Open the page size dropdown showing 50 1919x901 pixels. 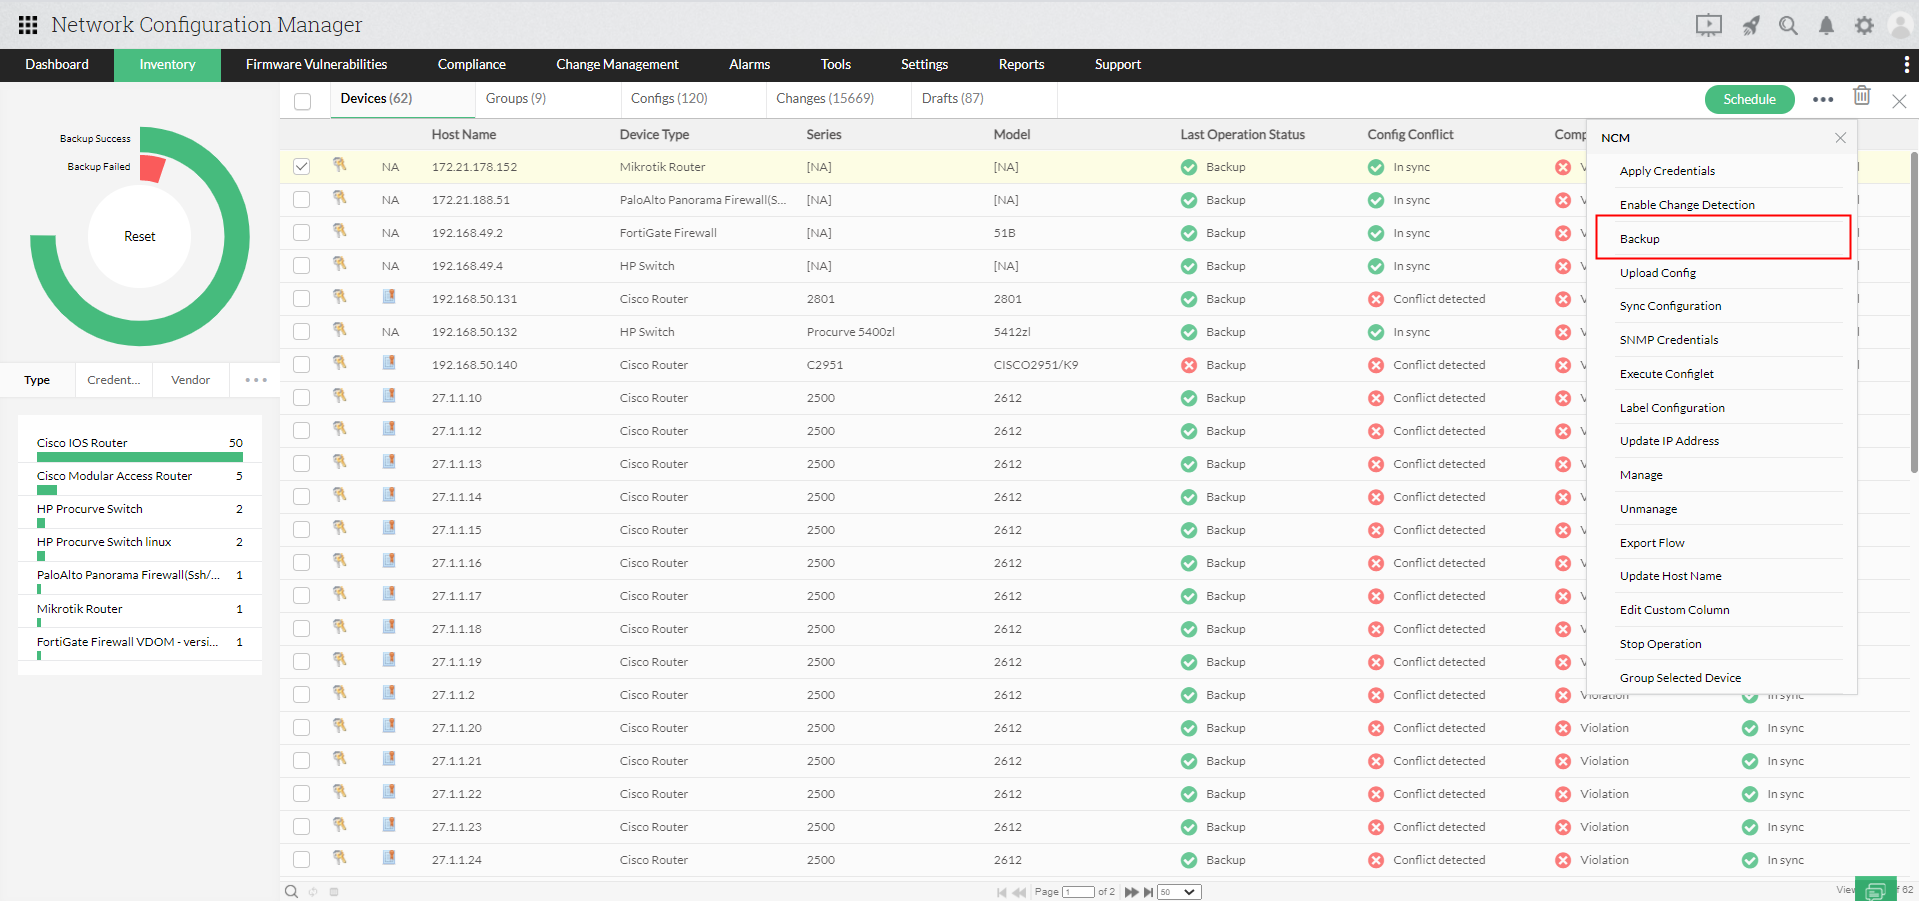pyautogui.click(x=1177, y=891)
